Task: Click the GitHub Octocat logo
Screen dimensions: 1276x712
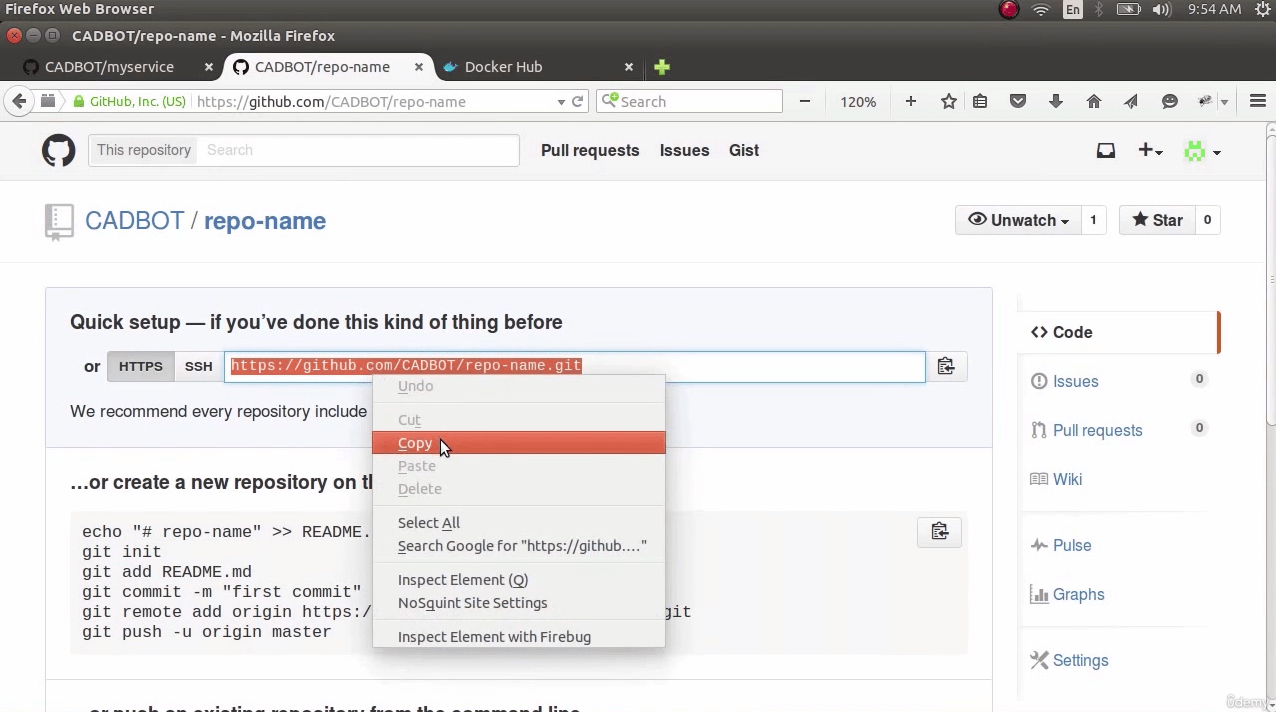Action: pyautogui.click(x=58, y=150)
